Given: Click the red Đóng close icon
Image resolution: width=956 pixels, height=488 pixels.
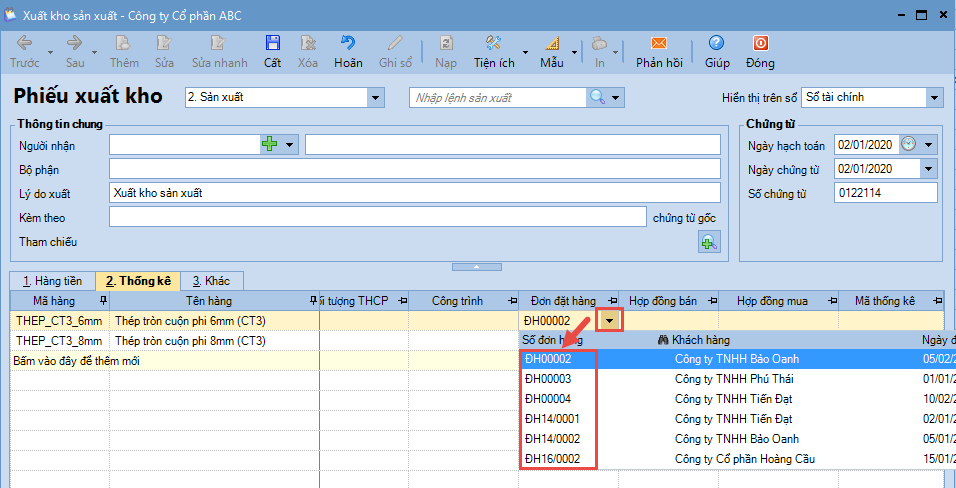Looking at the screenshot, I should point(760,44).
